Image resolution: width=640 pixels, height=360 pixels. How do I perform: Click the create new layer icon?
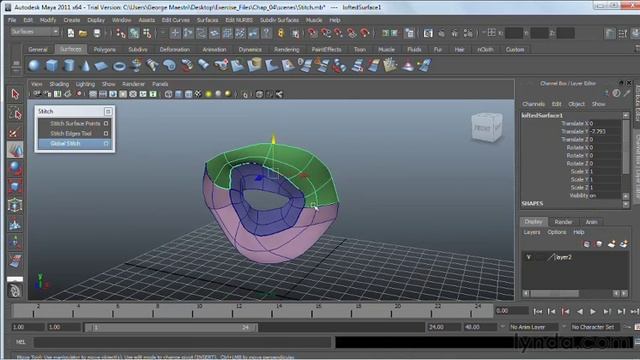[x=611, y=244]
